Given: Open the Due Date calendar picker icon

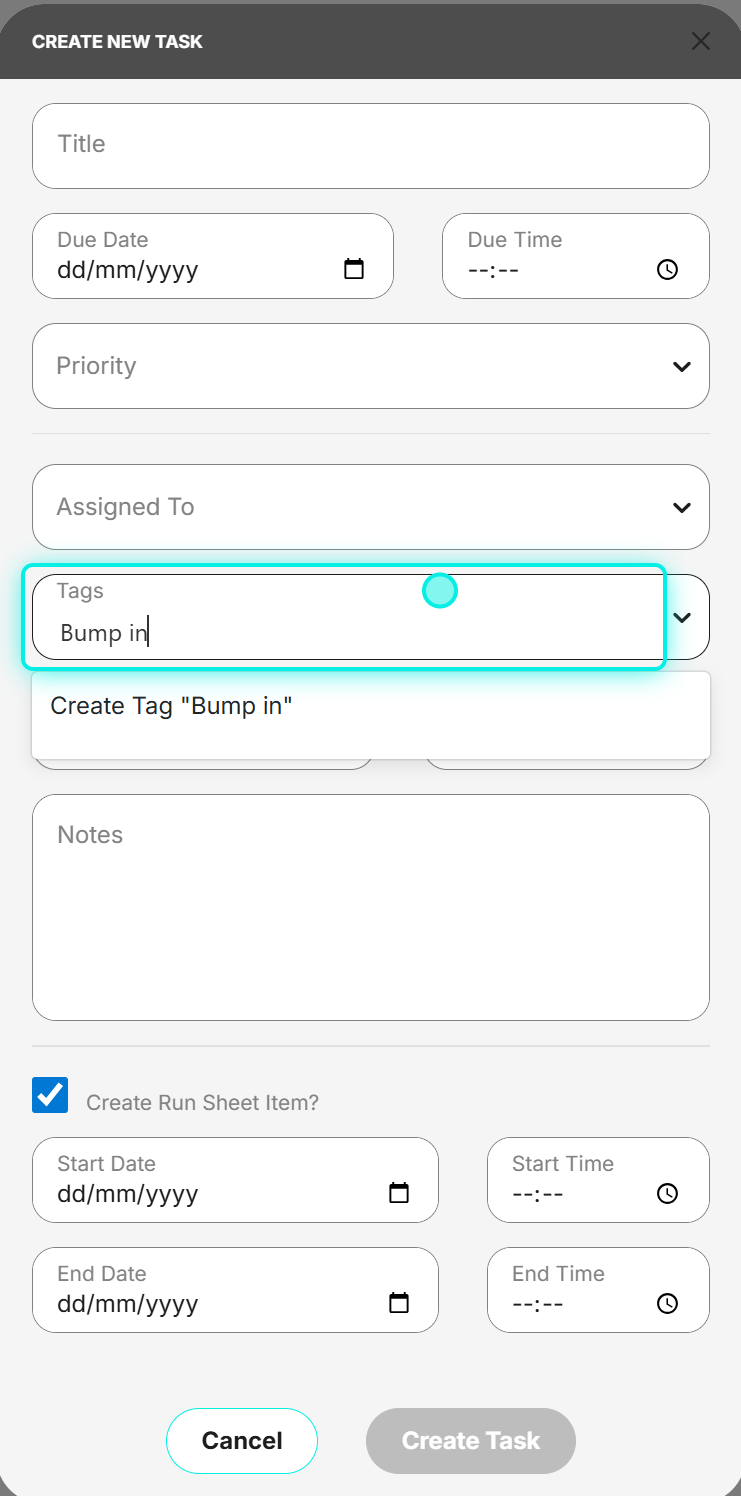Looking at the screenshot, I should (354, 269).
